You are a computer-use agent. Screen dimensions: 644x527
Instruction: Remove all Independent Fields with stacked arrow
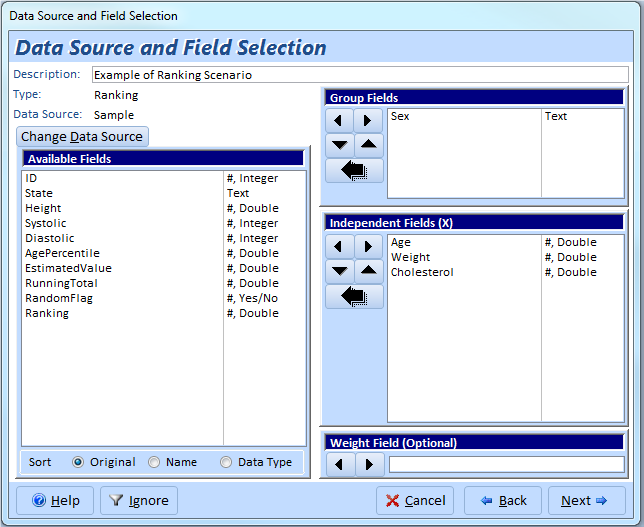coord(354,296)
